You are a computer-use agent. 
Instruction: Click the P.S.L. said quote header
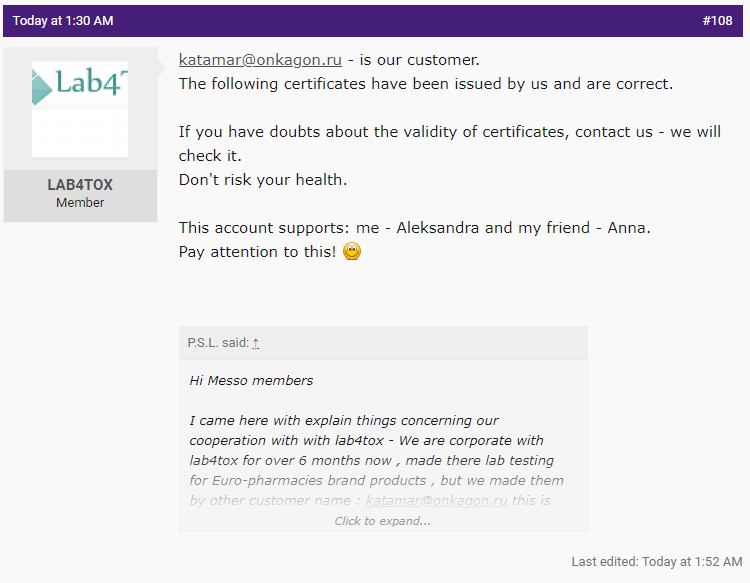click(218, 343)
